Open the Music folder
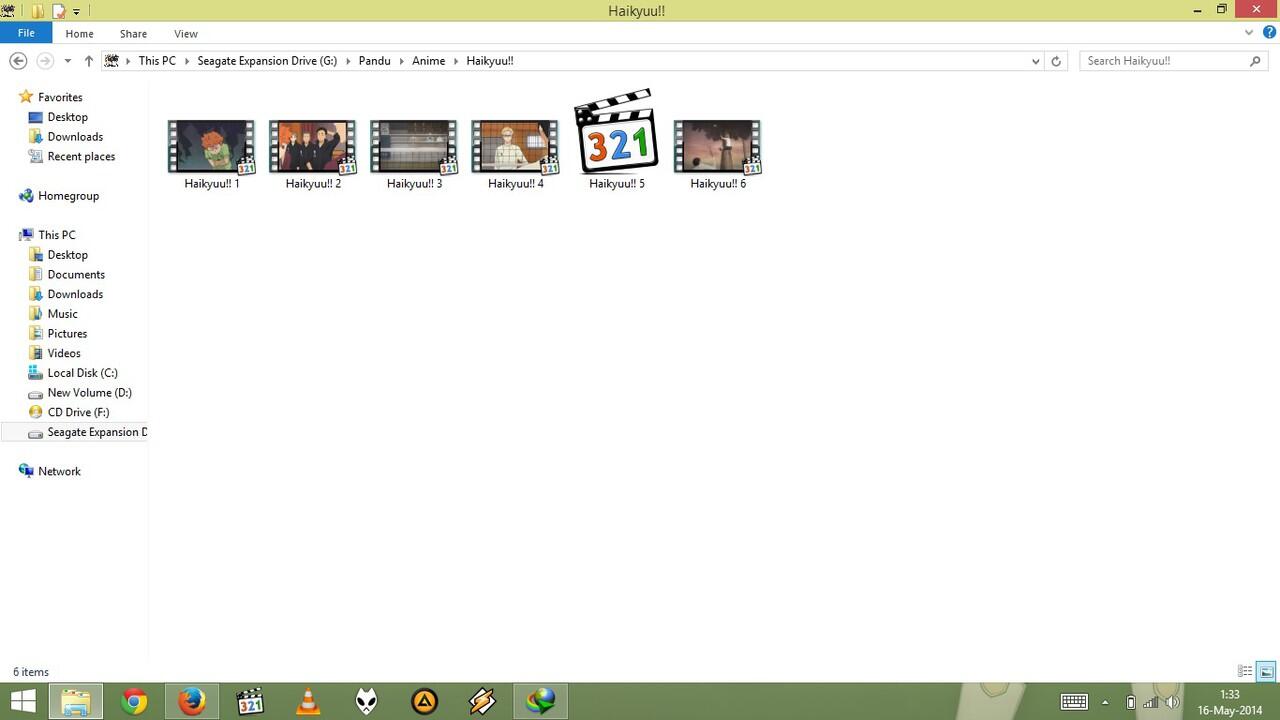The image size is (1280, 720). pyautogui.click(x=62, y=314)
